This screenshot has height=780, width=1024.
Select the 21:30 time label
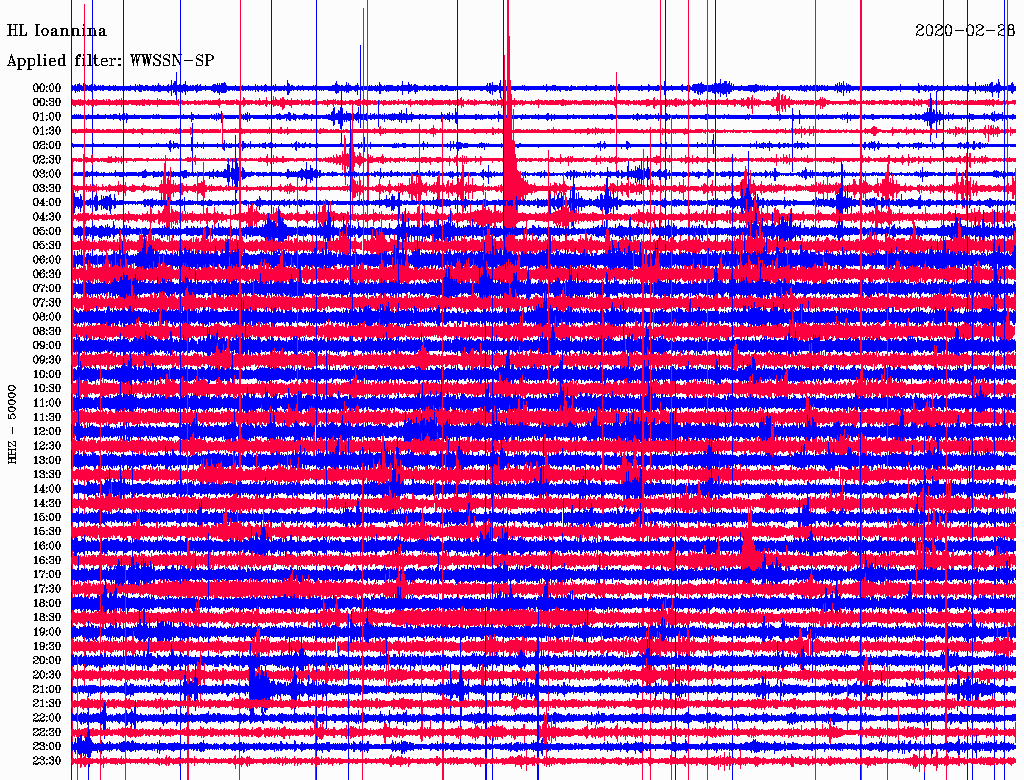[x=47, y=703]
